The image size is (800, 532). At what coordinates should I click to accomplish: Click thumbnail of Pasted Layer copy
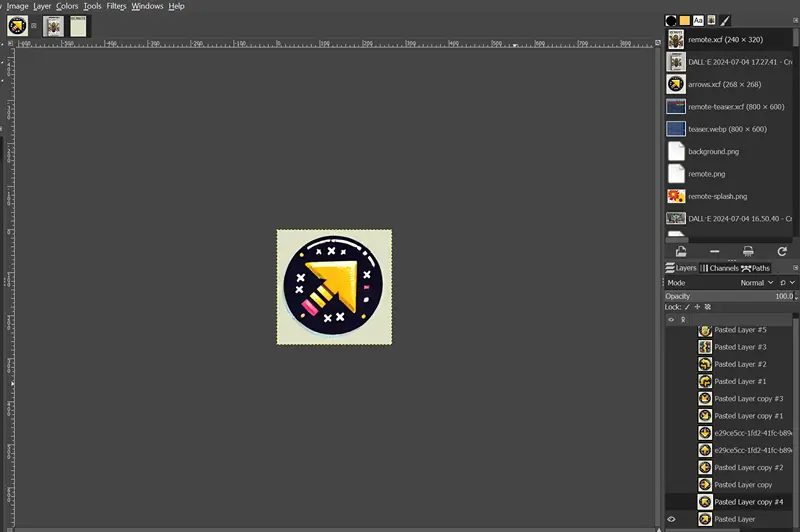point(705,485)
